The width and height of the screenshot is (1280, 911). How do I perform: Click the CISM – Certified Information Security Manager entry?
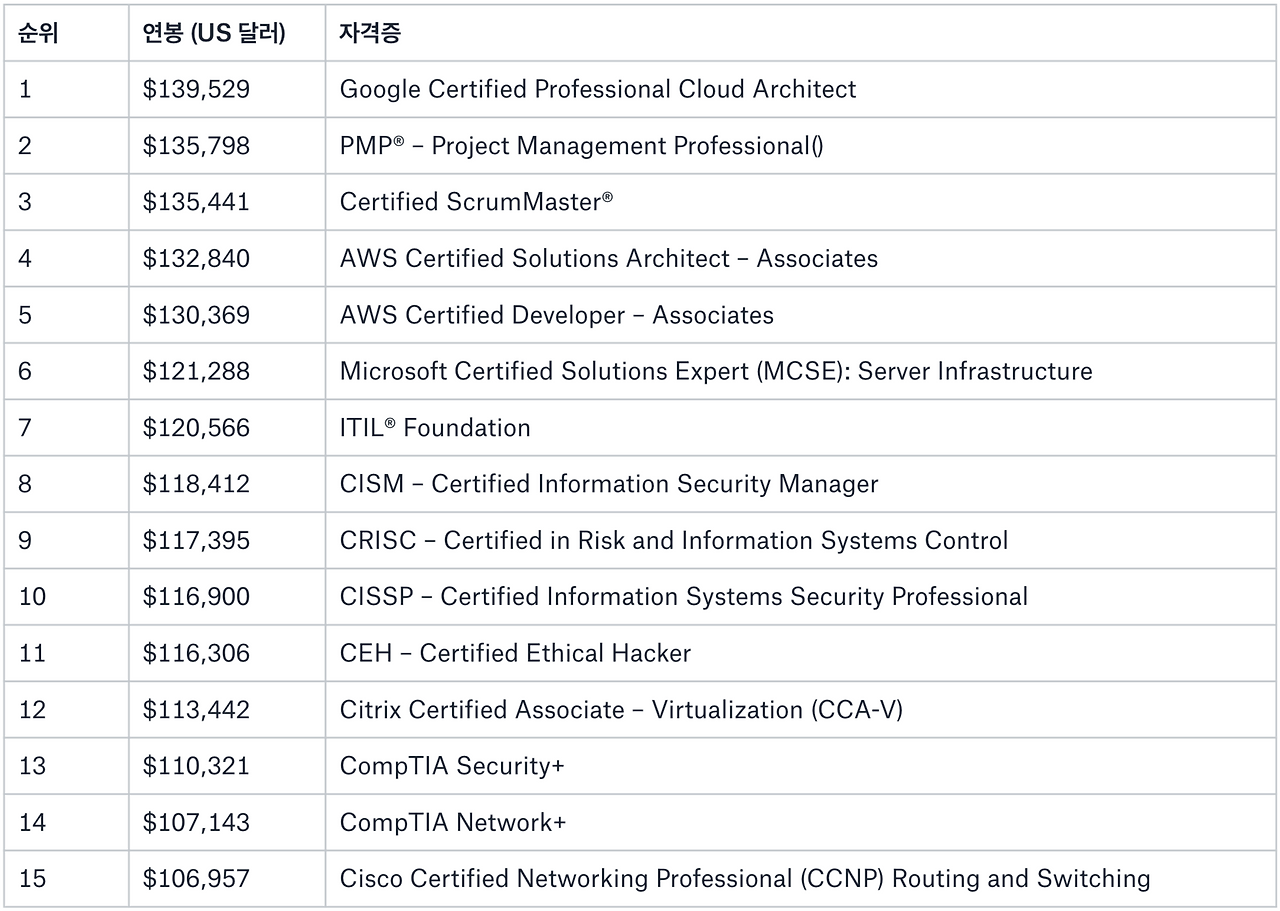tap(608, 484)
